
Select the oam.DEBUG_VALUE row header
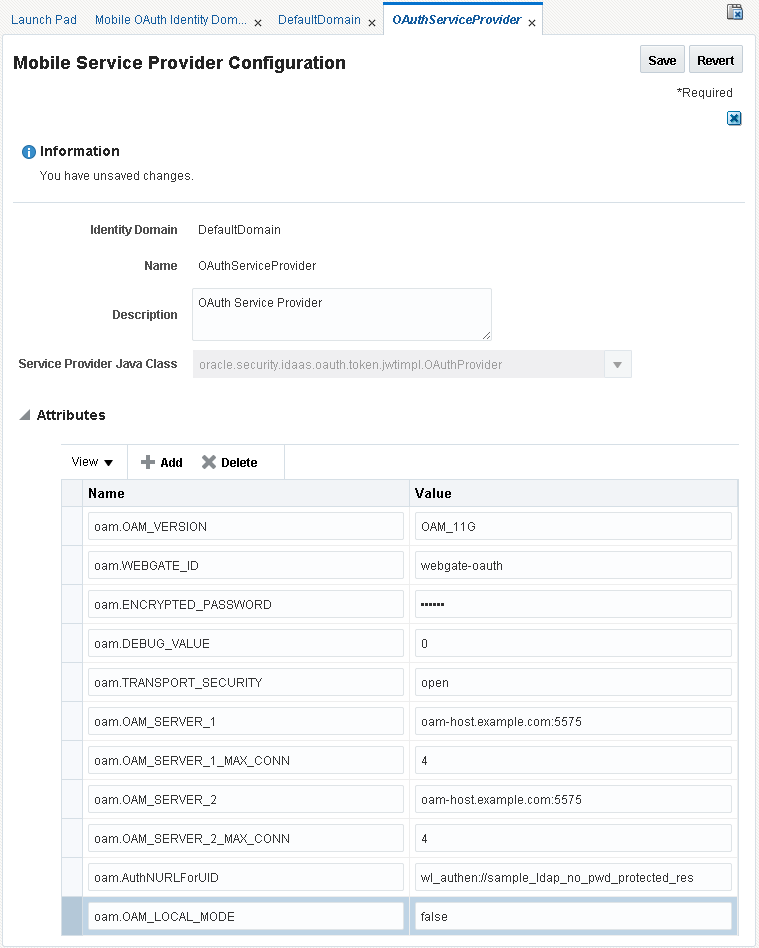(x=72, y=643)
